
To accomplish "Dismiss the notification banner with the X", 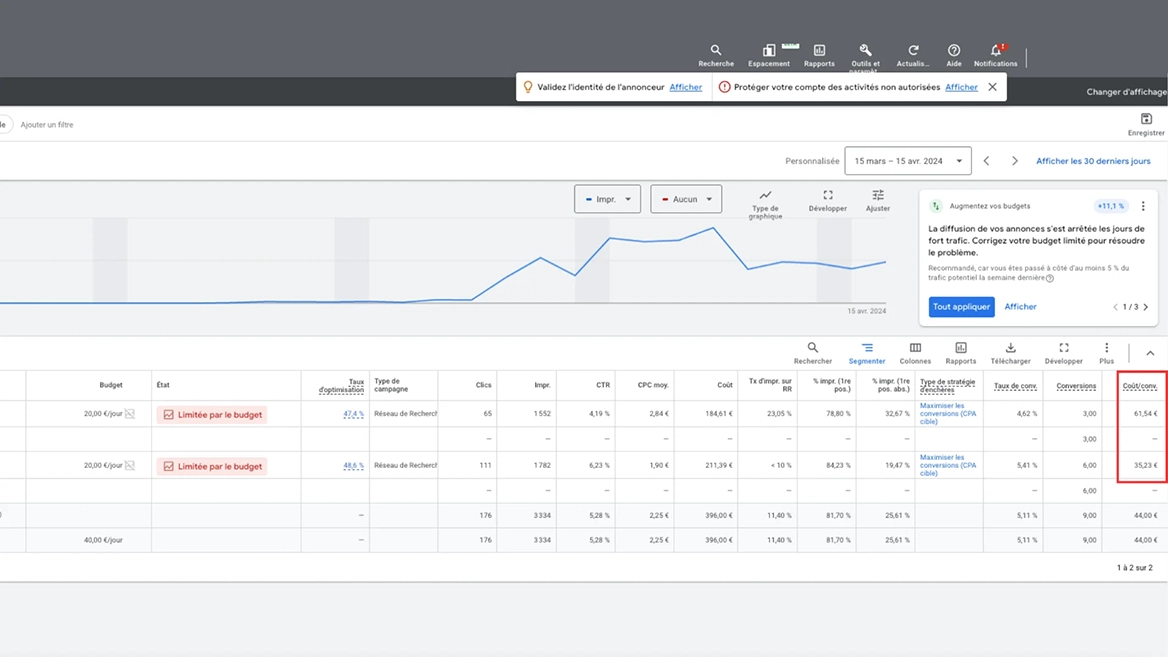I will tap(992, 87).
